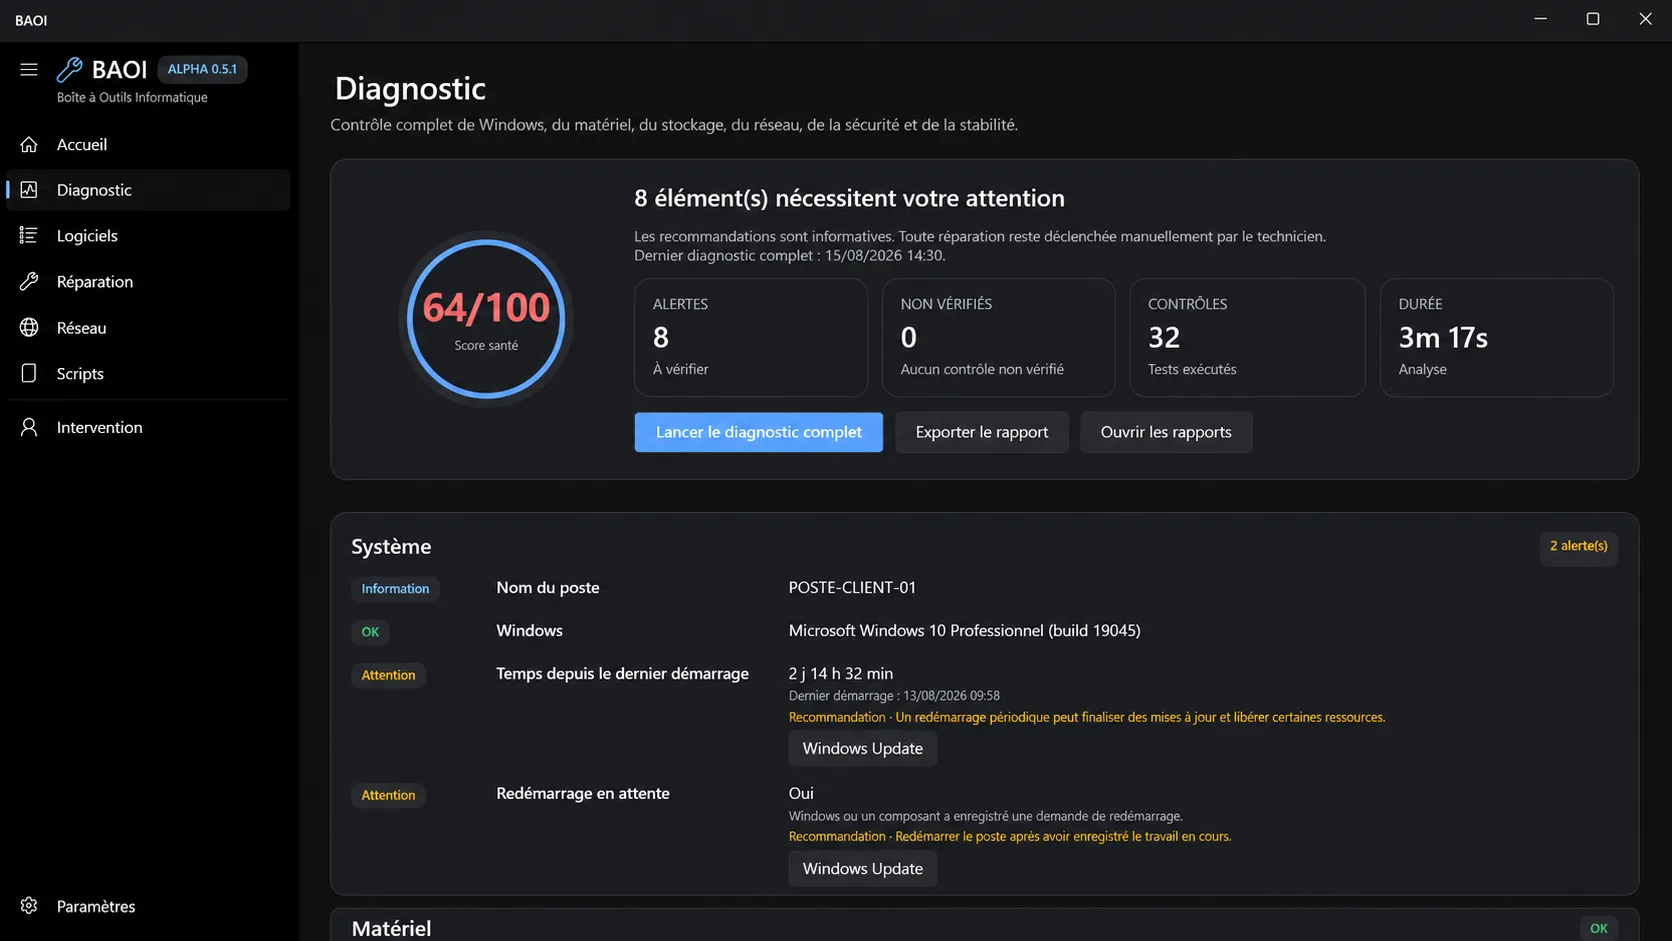Click Attention badge for Redémarrage en attente

pyautogui.click(x=388, y=795)
